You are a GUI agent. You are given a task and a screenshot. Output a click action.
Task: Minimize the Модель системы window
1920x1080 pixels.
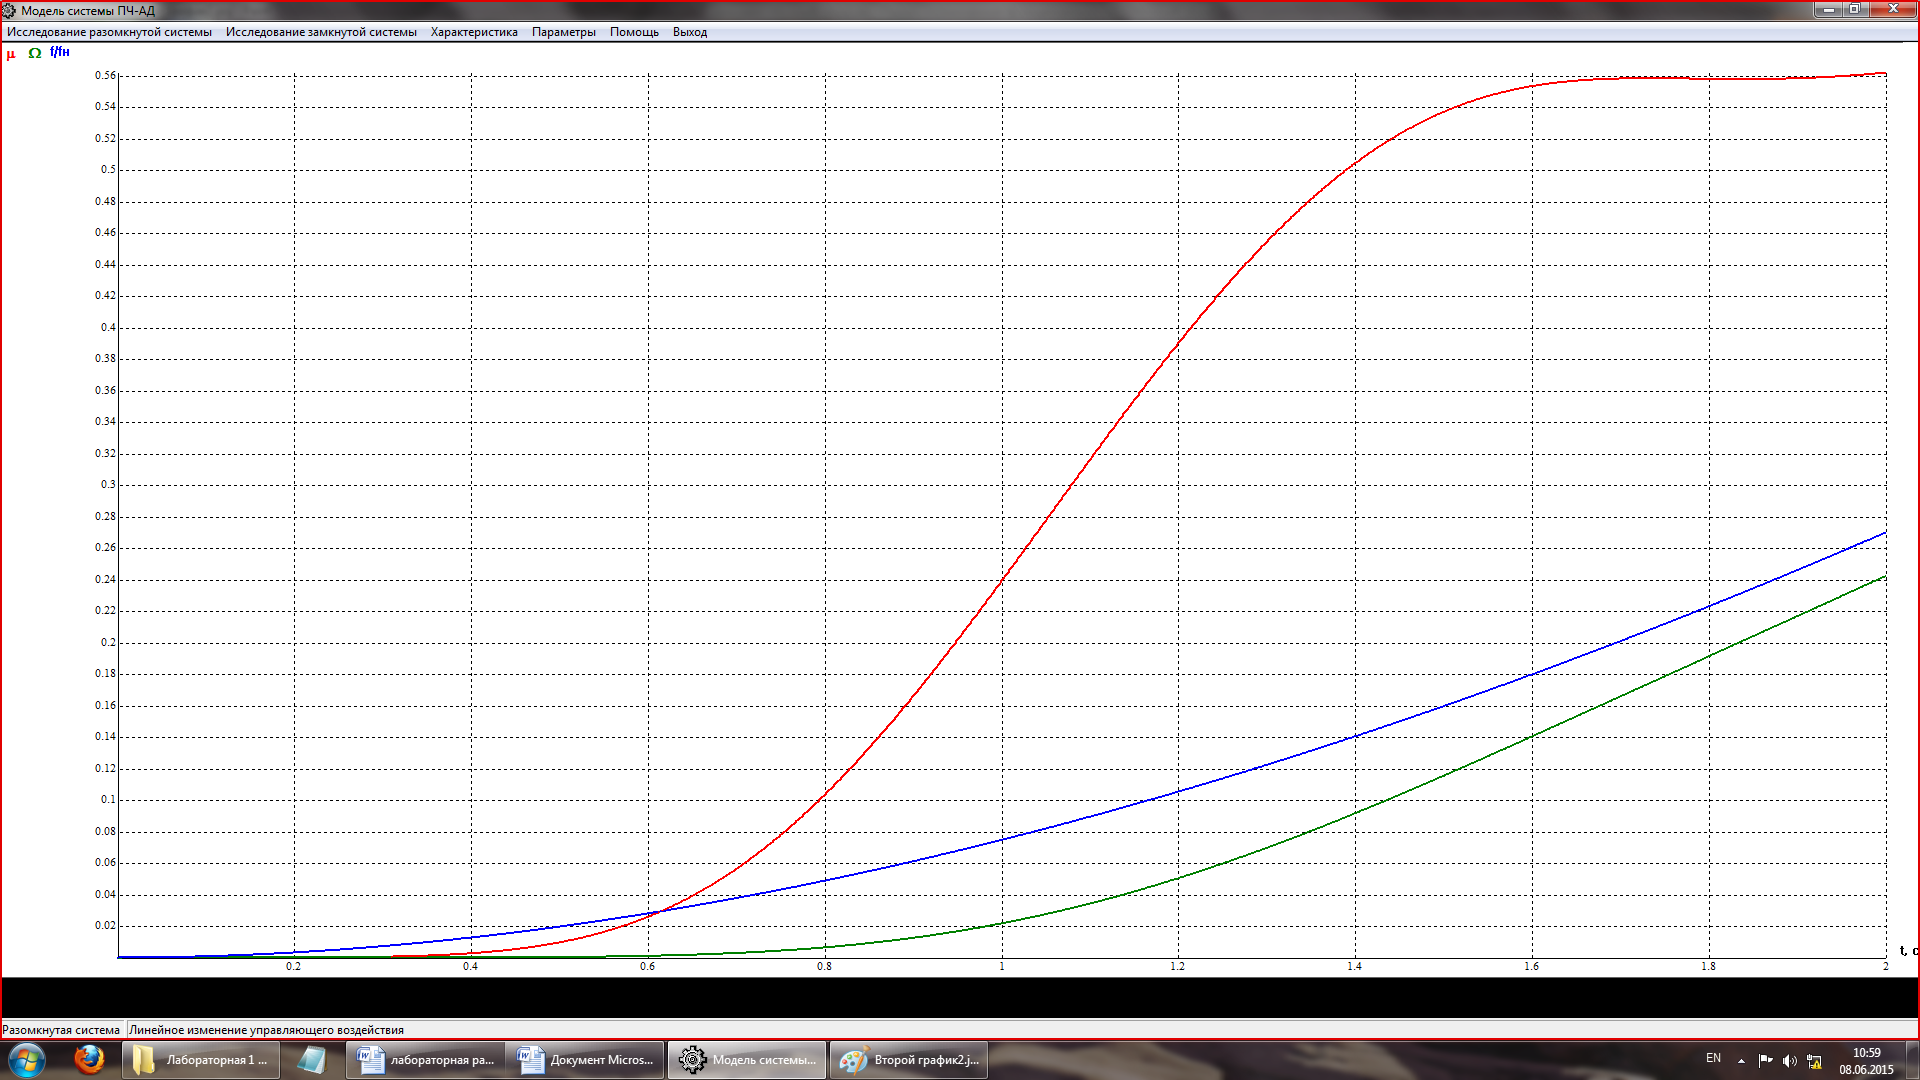[1828, 9]
